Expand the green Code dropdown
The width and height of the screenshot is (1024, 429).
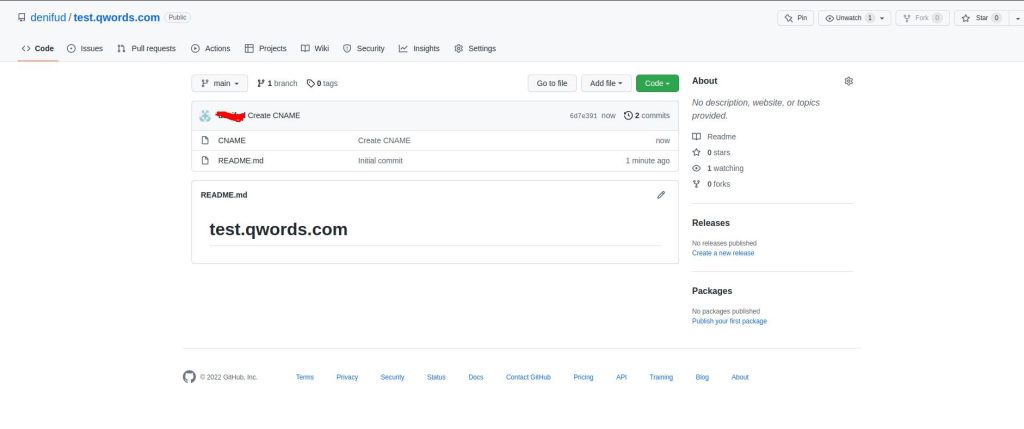(x=657, y=84)
